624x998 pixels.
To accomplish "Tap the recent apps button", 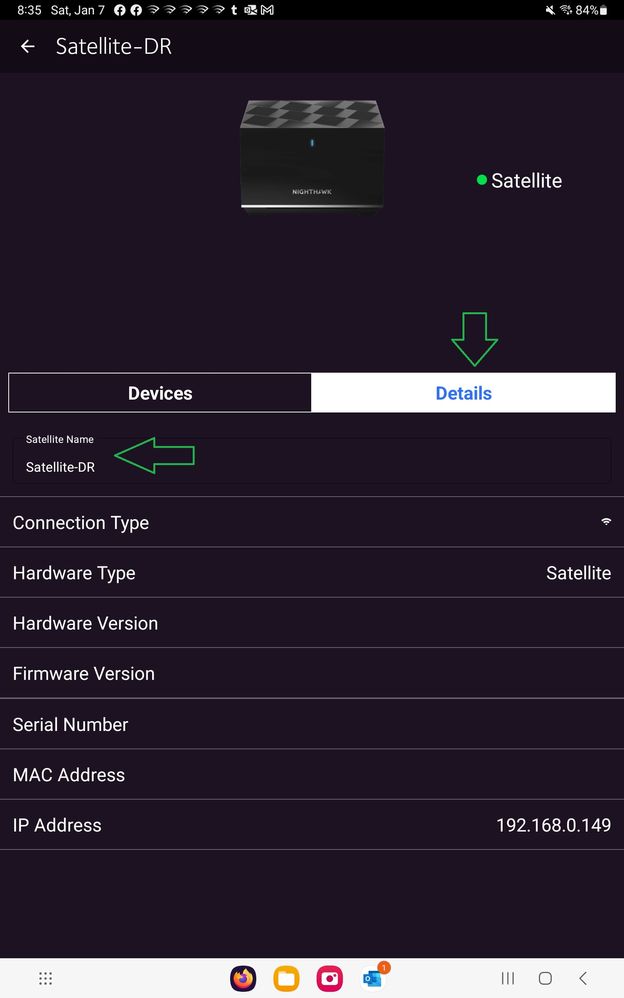I will click(508, 978).
